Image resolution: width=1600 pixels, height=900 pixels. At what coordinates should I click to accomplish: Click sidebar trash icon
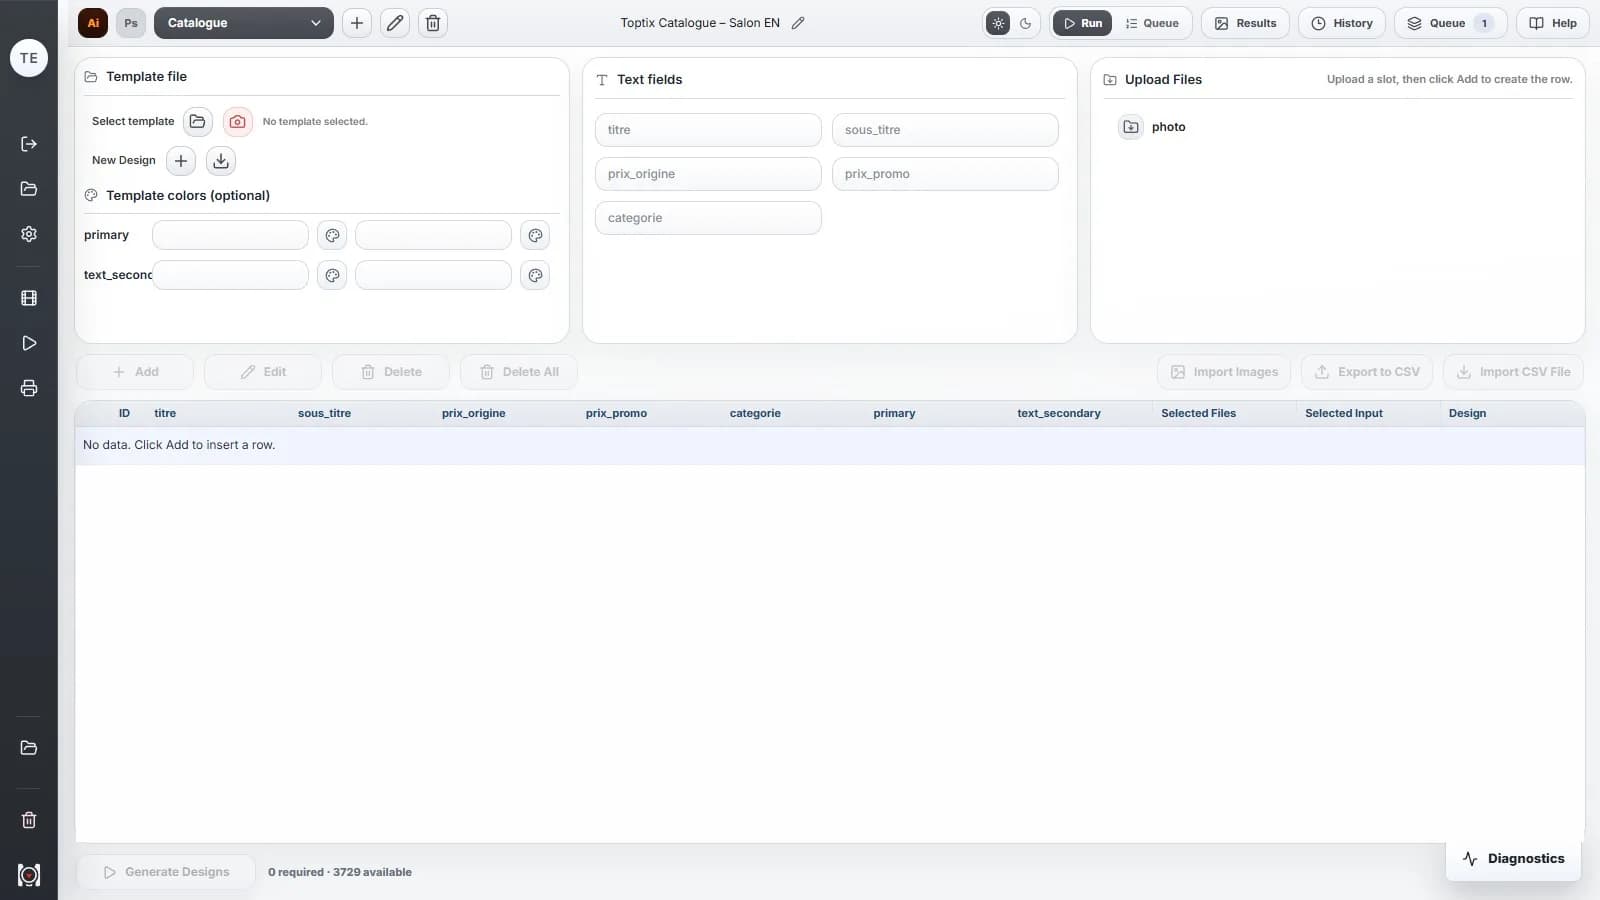(29, 820)
